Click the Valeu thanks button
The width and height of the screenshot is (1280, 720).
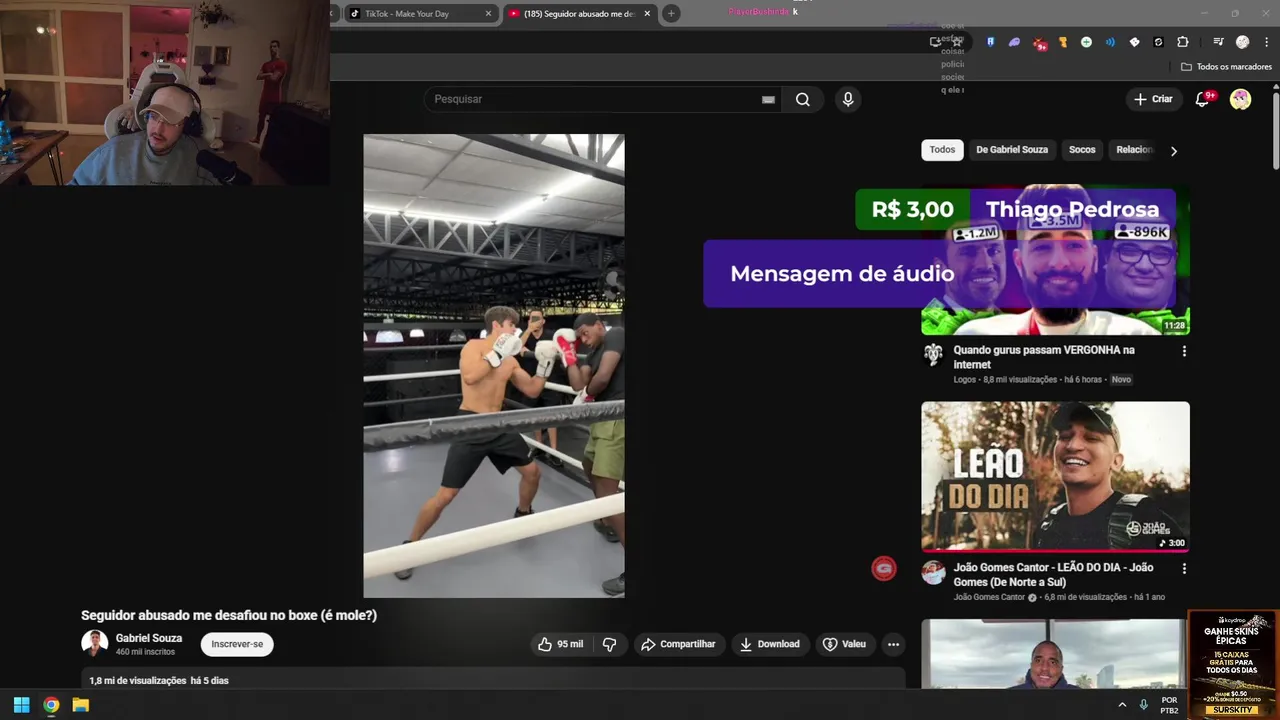click(x=844, y=644)
